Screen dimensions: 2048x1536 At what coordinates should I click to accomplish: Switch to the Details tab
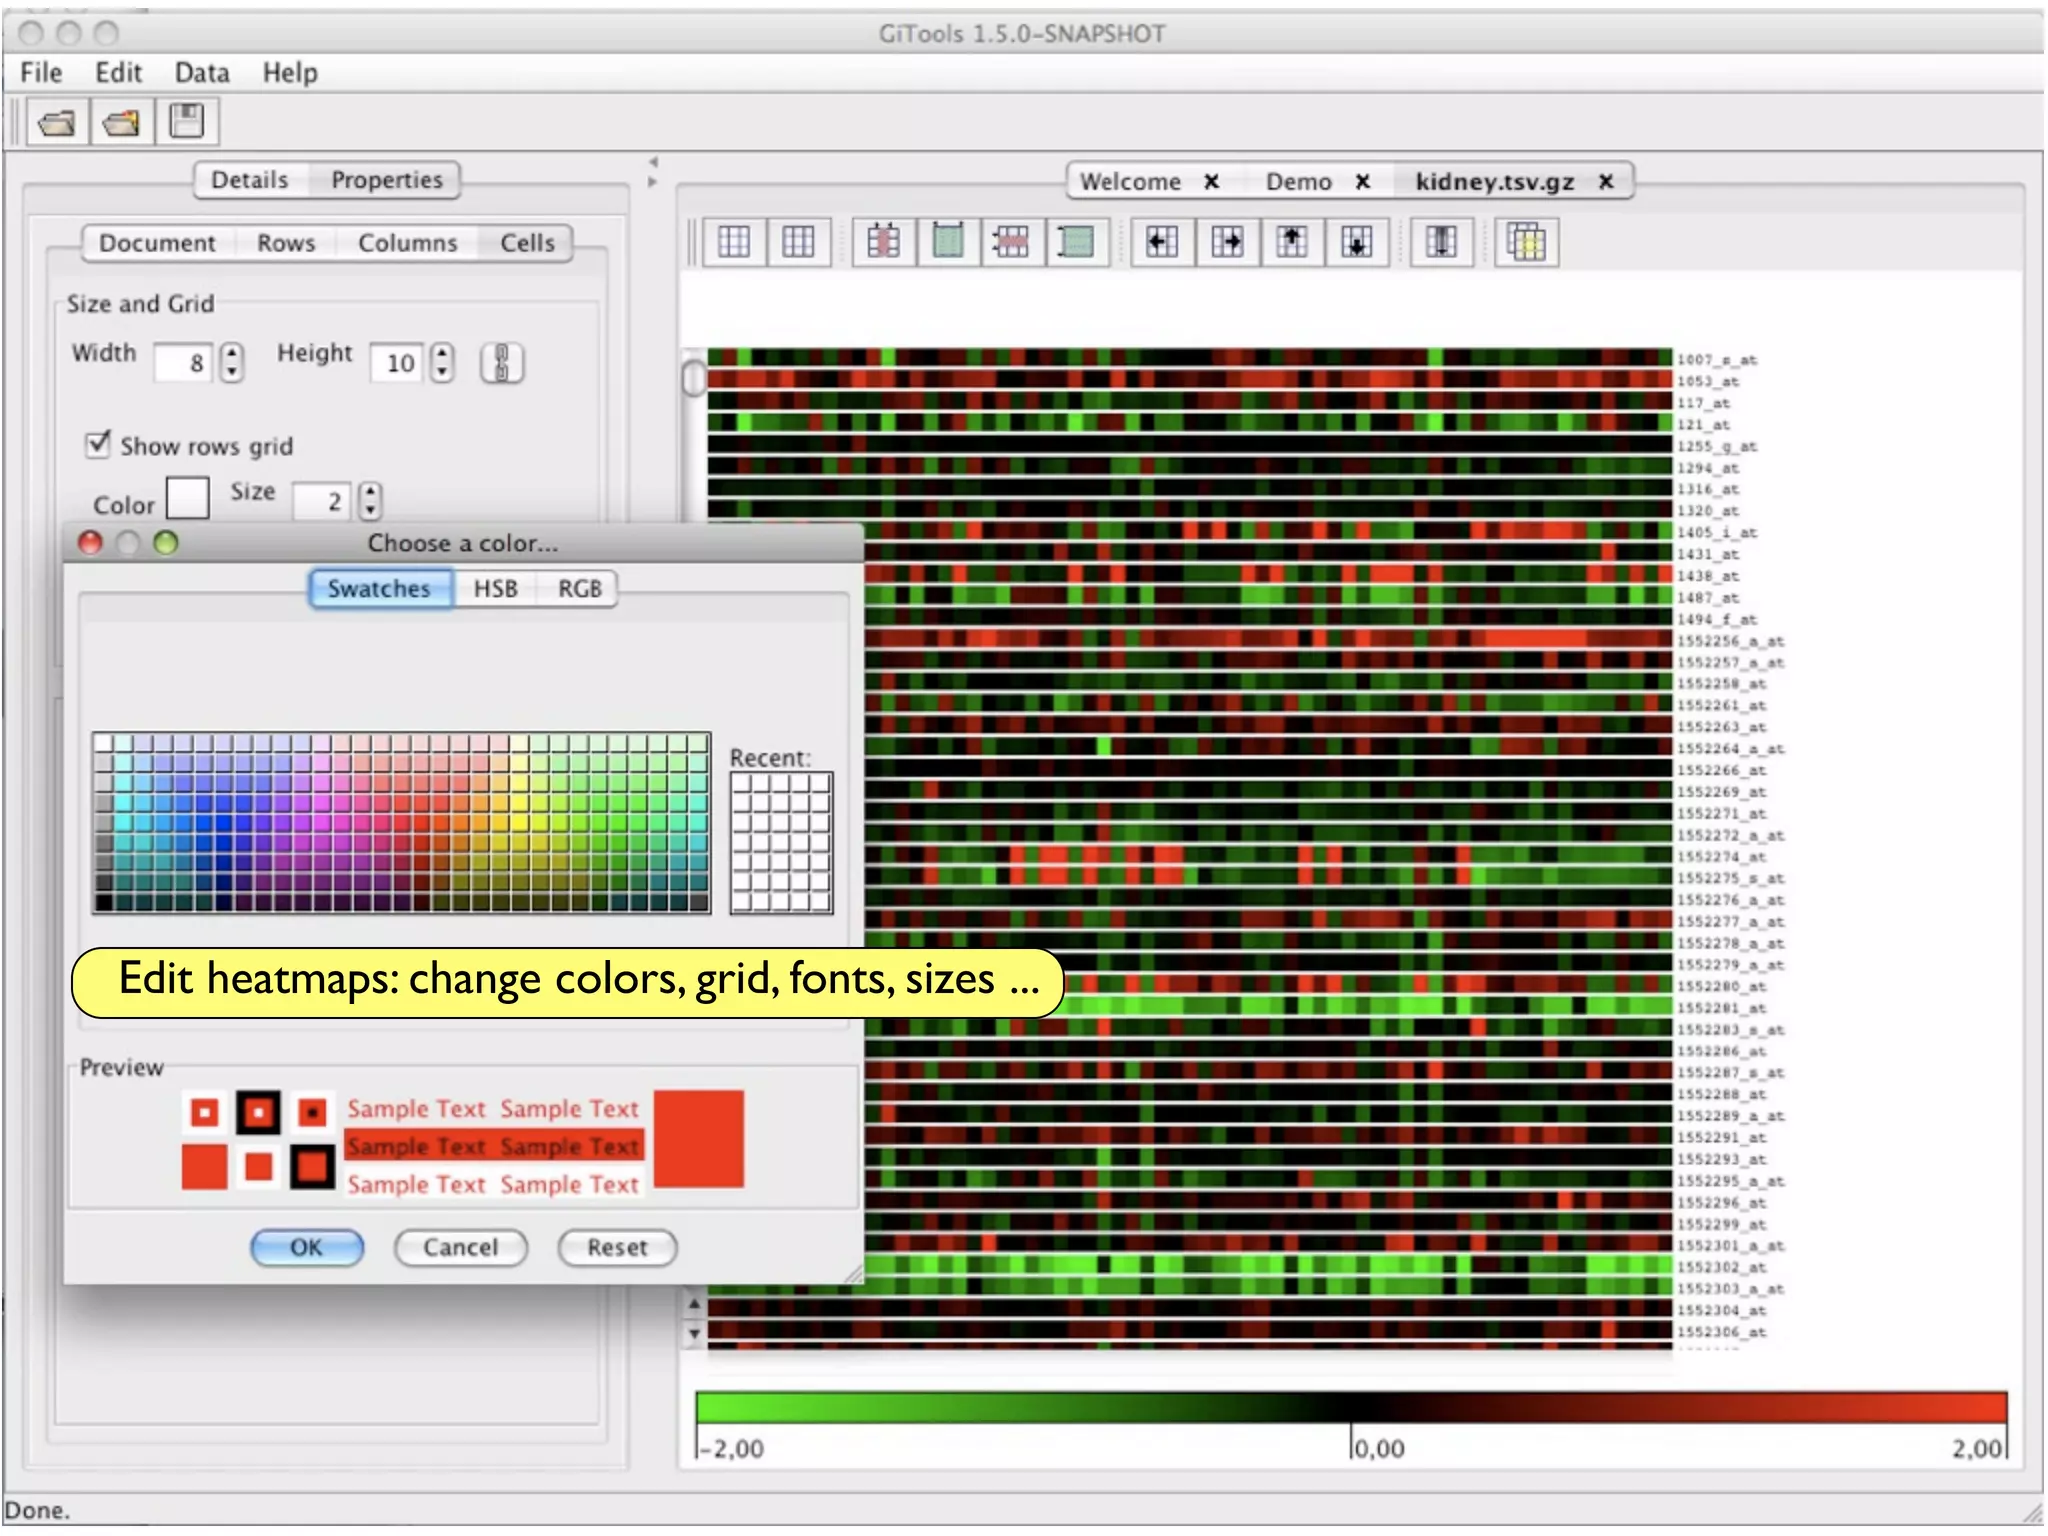[x=250, y=180]
